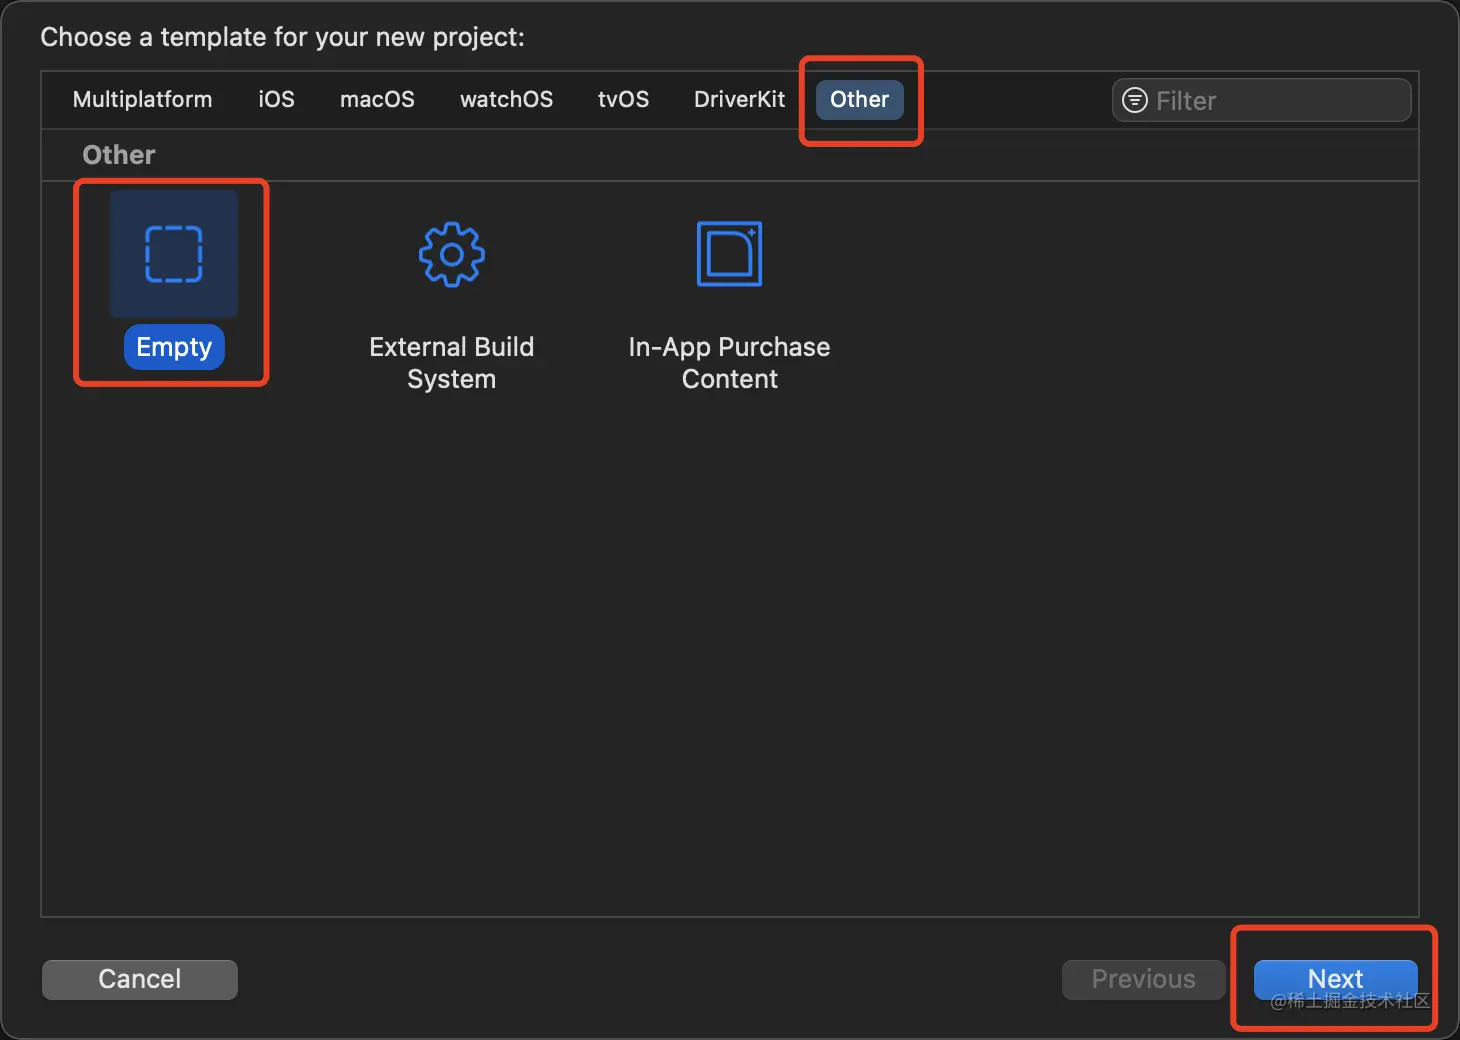The height and width of the screenshot is (1040, 1460).
Task: Click the Previous button
Action: coord(1143,979)
